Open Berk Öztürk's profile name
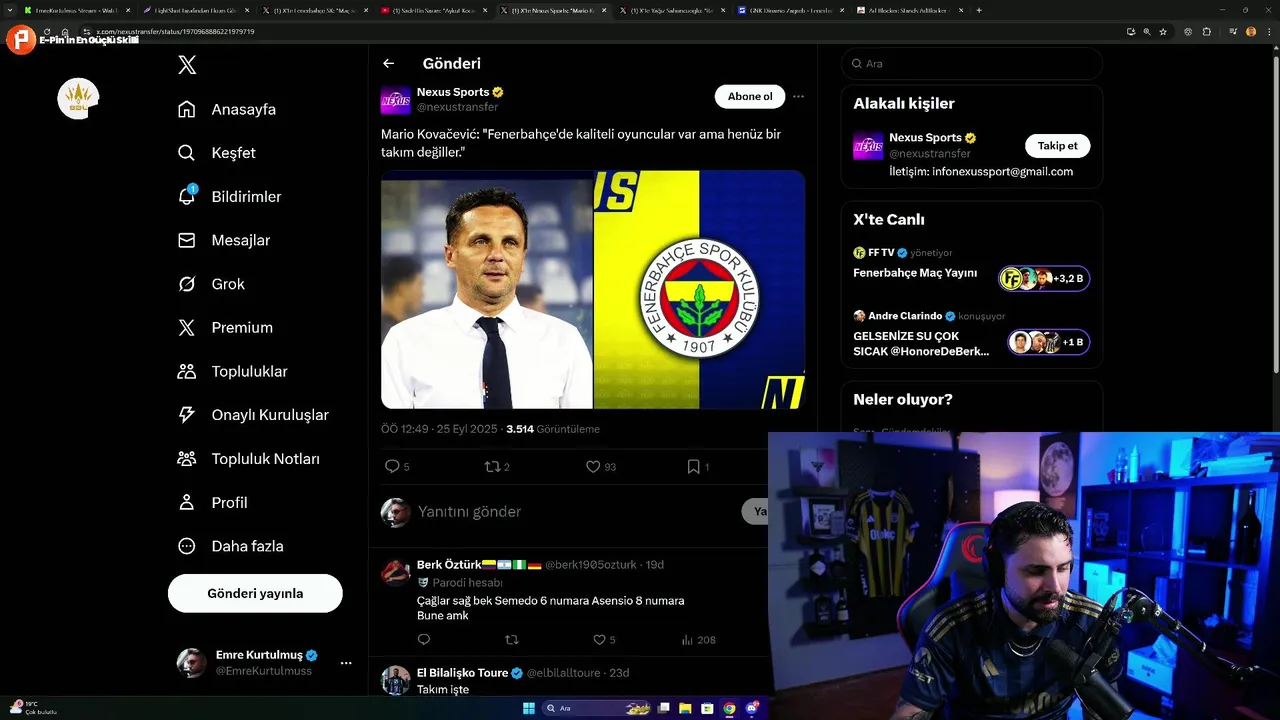This screenshot has height=720, width=1280. (449, 565)
